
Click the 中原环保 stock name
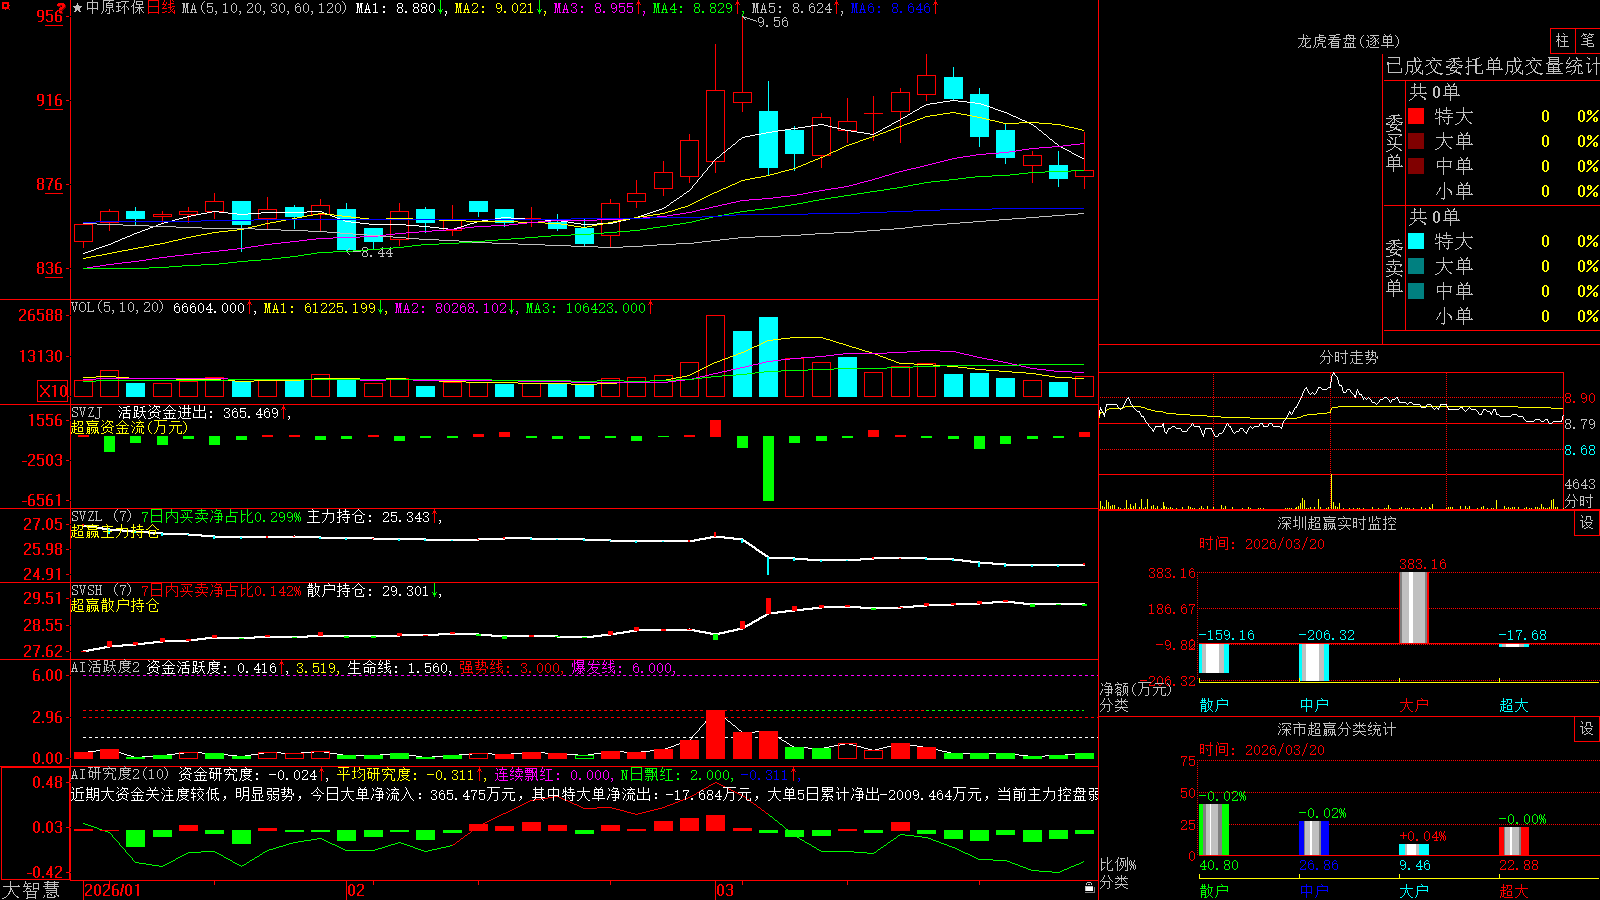(115, 8)
